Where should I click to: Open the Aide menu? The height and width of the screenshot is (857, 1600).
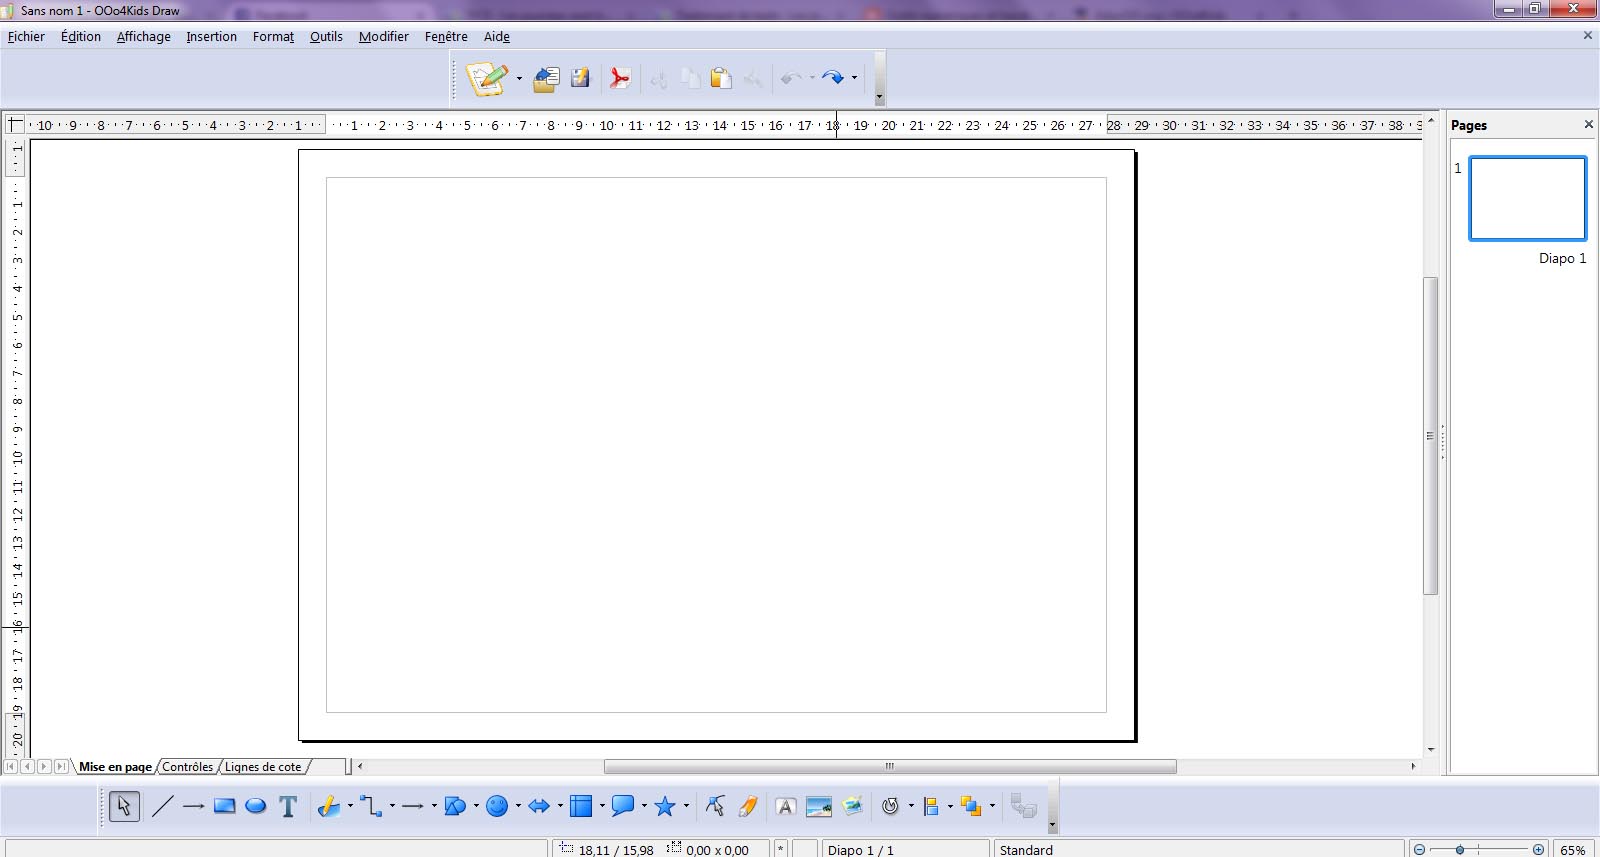(x=497, y=36)
